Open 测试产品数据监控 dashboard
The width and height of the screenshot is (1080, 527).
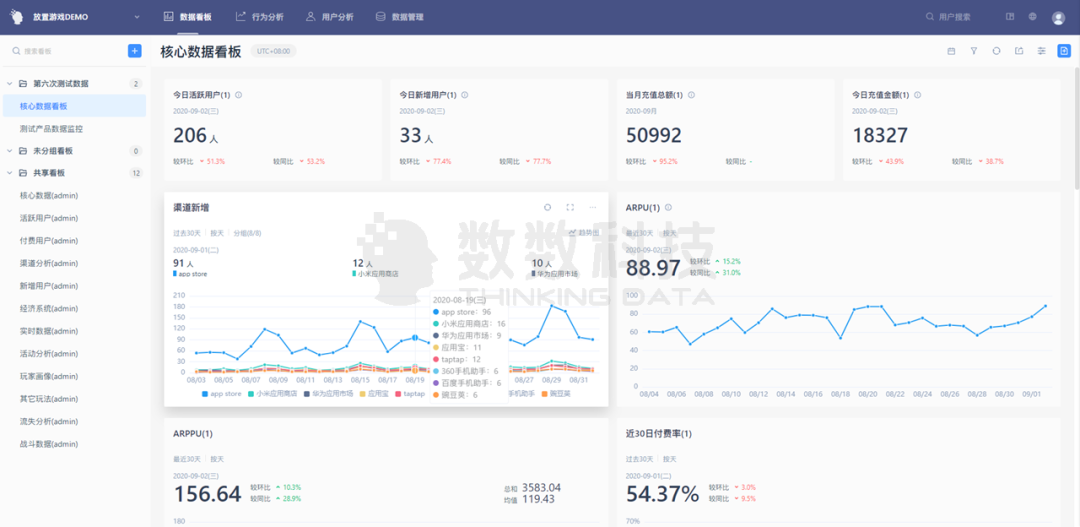click(52, 129)
